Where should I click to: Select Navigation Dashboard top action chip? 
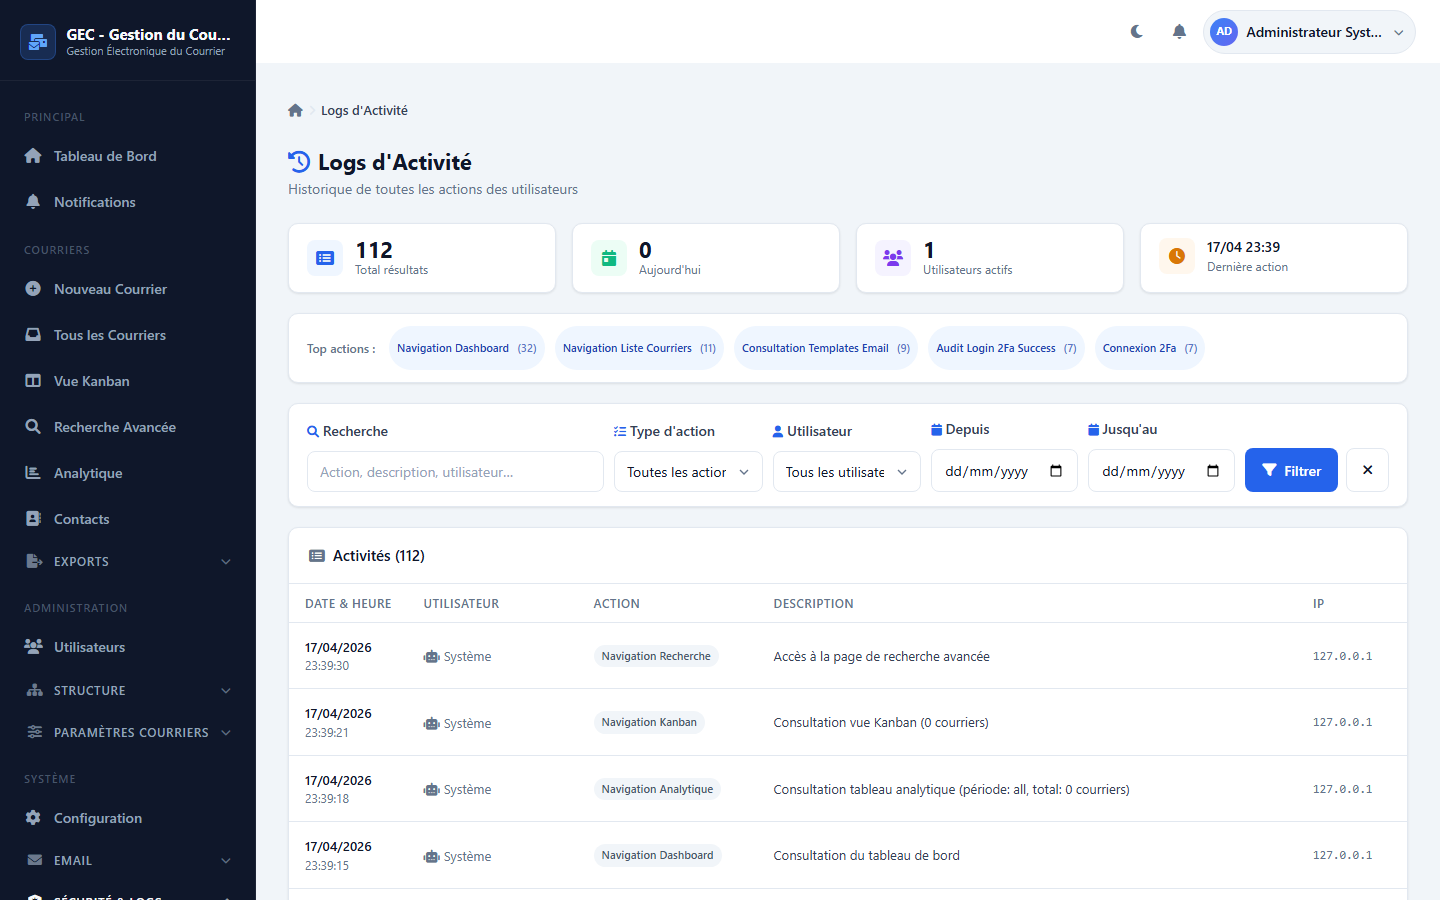(x=466, y=348)
